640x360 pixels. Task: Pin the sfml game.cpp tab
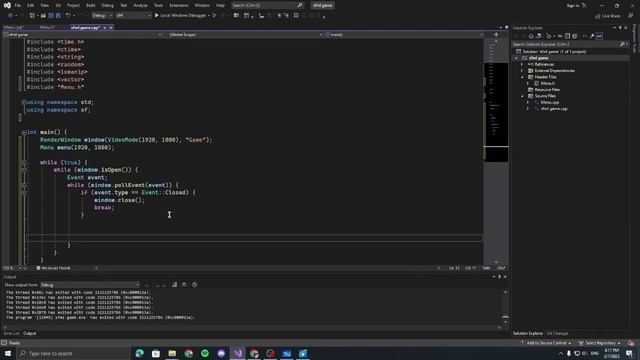point(104,27)
